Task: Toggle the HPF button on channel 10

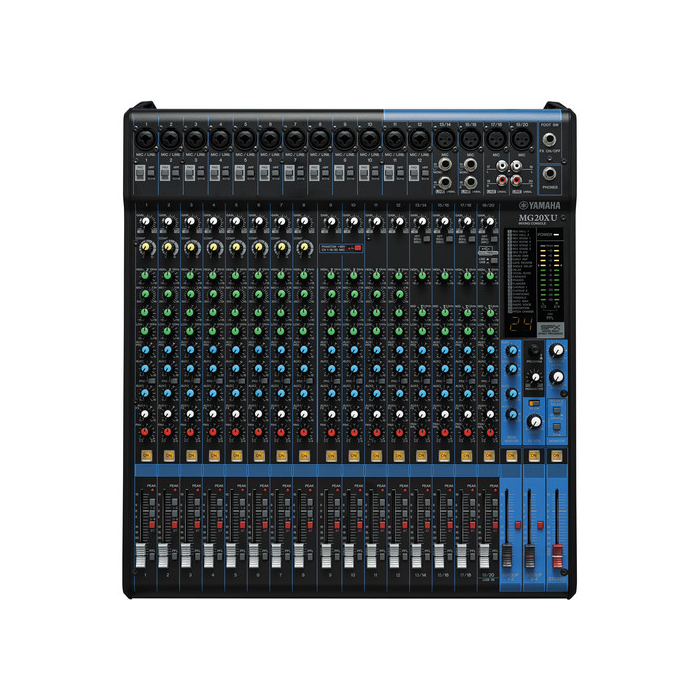Action: click(375, 173)
